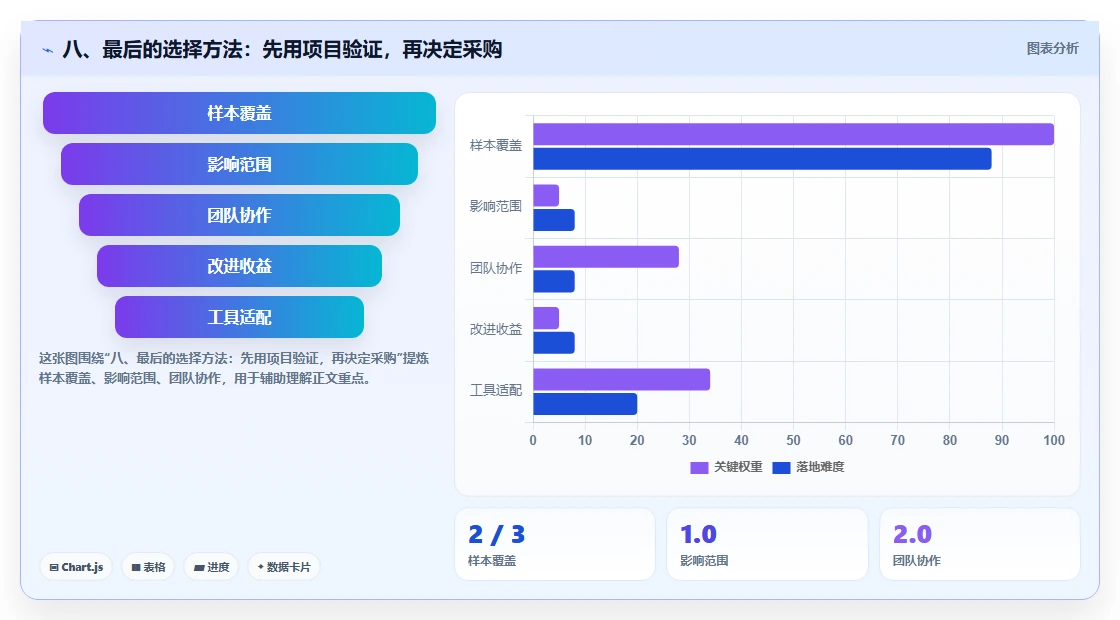Screen dimensions: 1120x620
Task: Select the 改进收益 funnel bar
Action: (x=239, y=266)
